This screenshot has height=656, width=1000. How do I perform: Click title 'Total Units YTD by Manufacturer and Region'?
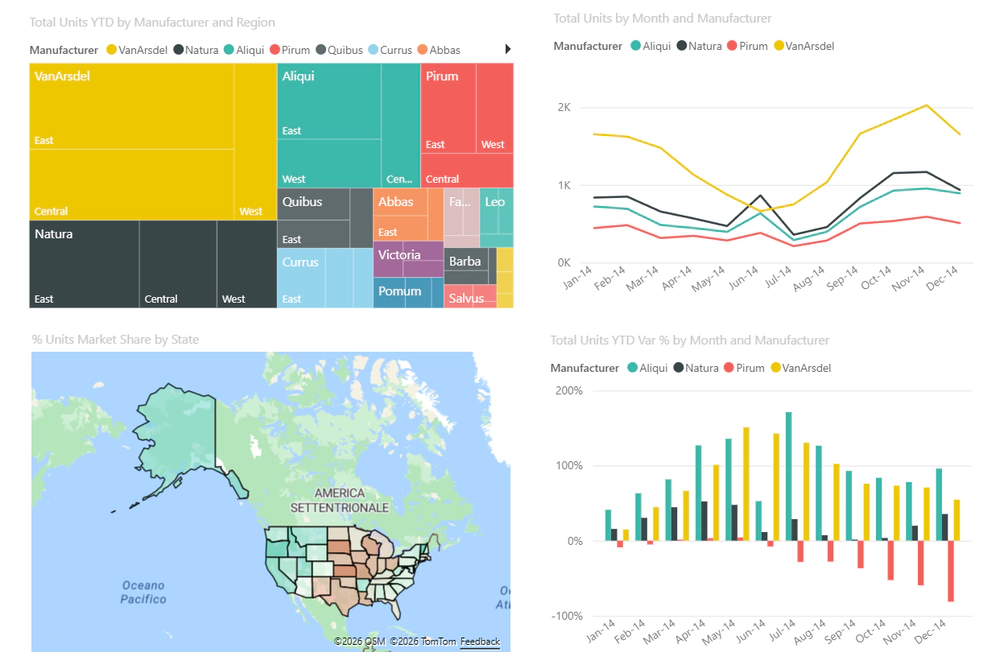pyautogui.click(x=152, y=22)
